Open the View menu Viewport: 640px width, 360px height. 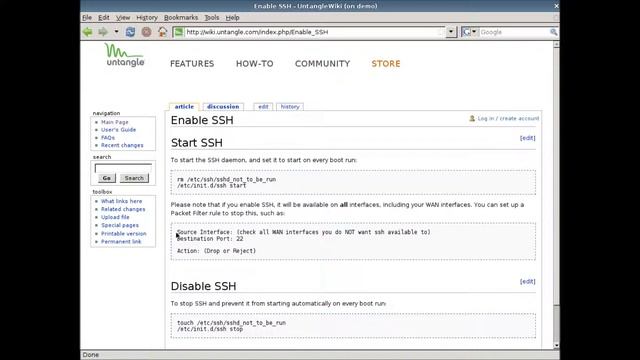click(123, 18)
